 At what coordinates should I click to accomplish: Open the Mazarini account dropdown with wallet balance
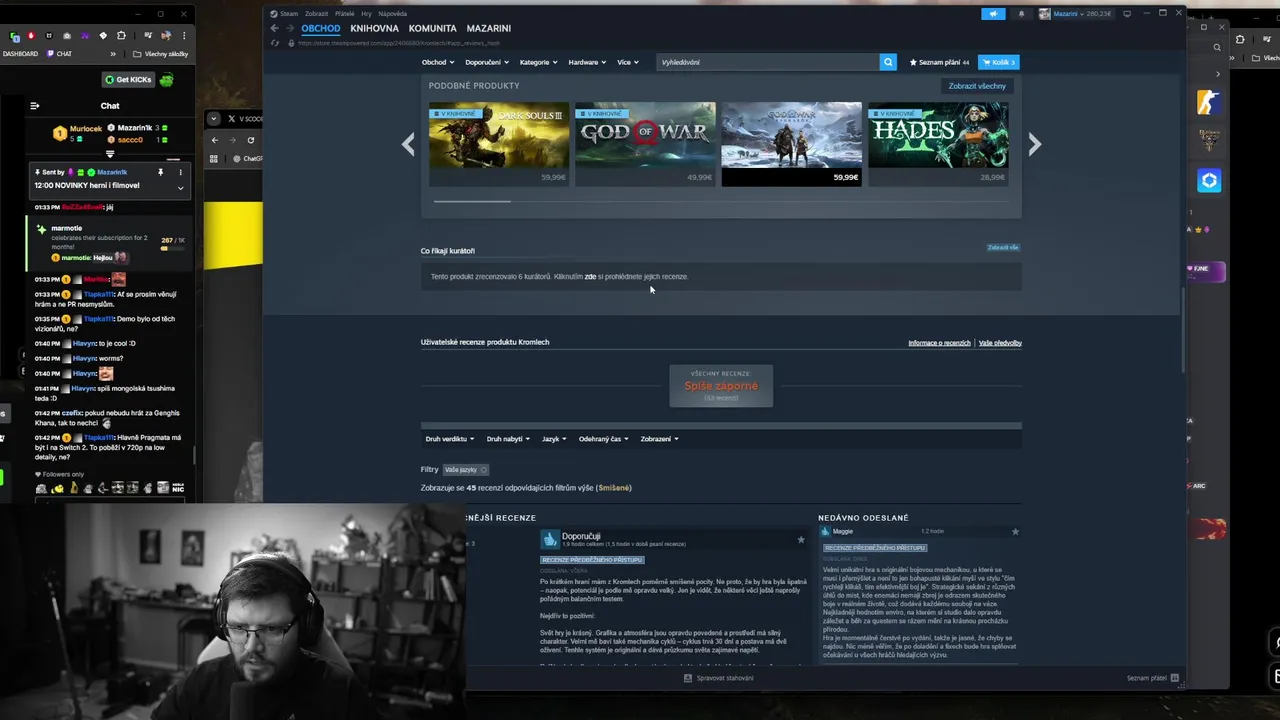1076,14
